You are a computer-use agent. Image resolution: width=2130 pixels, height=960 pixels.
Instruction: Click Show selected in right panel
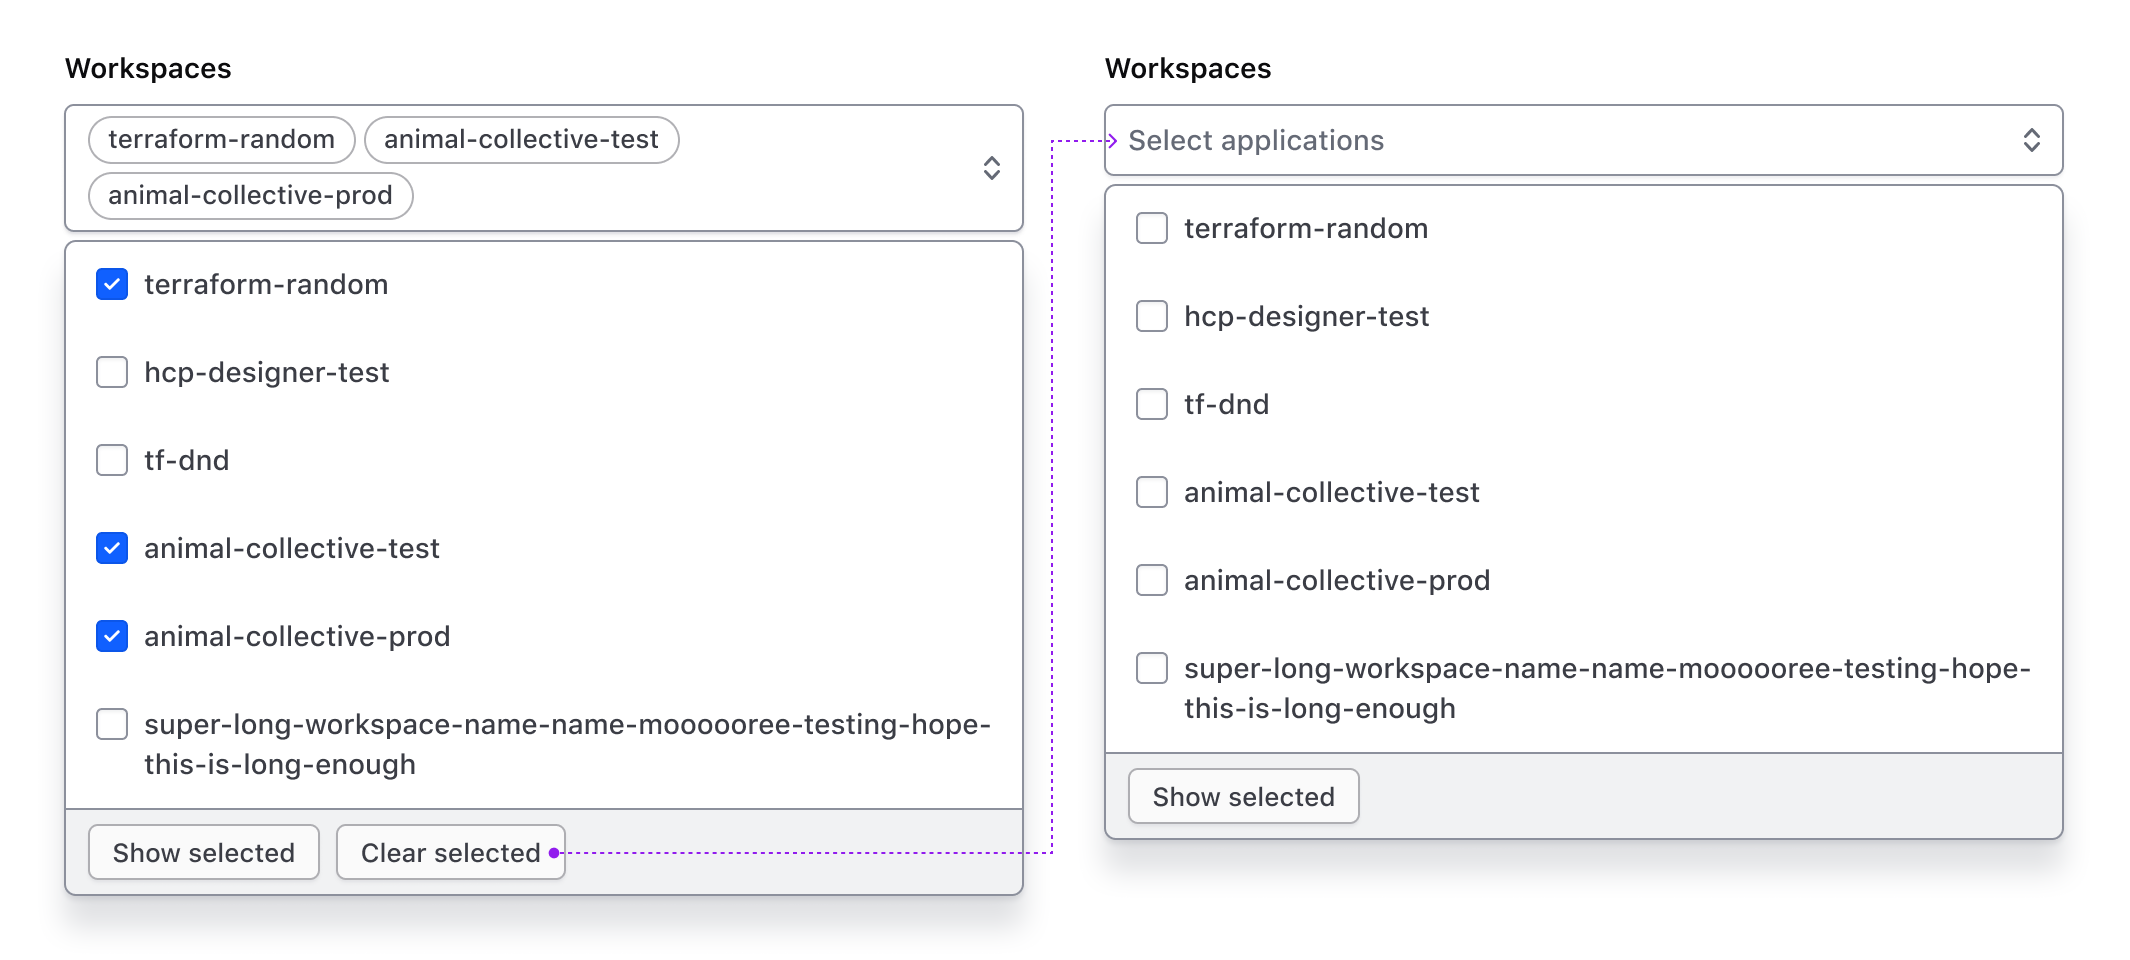pyautogui.click(x=1243, y=796)
